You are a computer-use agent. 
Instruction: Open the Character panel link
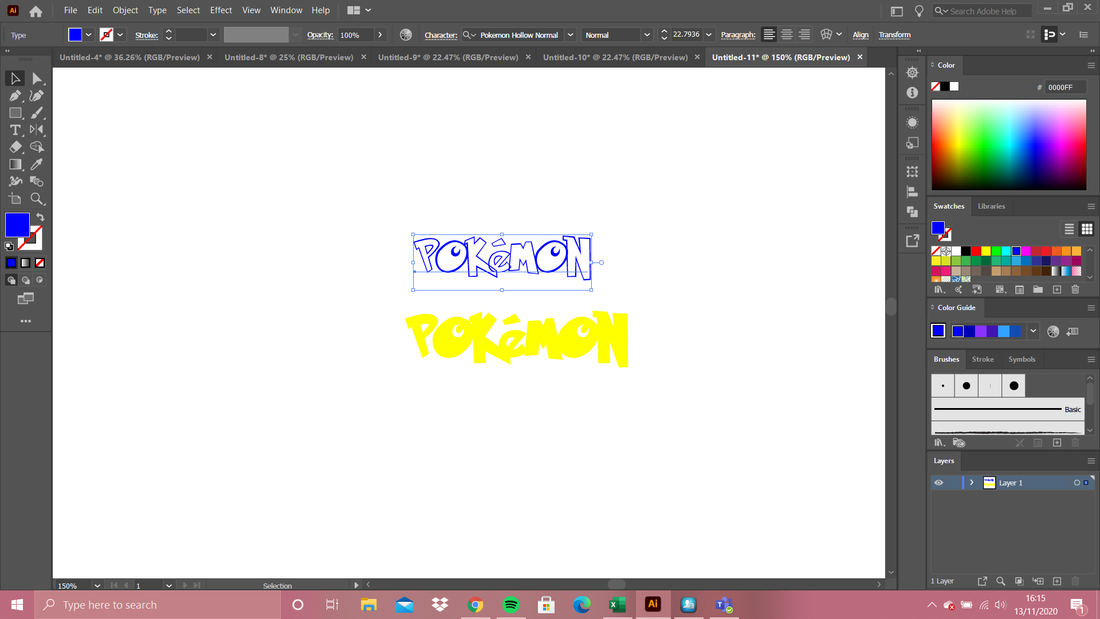(x=441, y=34)
